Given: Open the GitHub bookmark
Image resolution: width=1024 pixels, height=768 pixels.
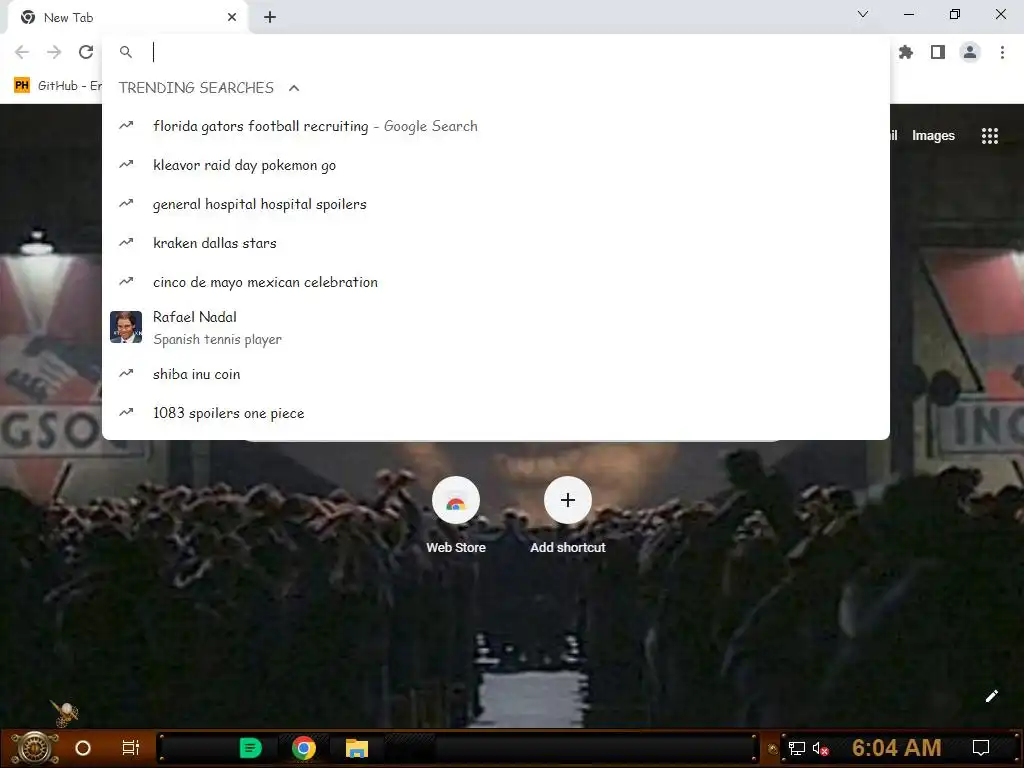Looking at the screenshot, I should tap(57, 86).
